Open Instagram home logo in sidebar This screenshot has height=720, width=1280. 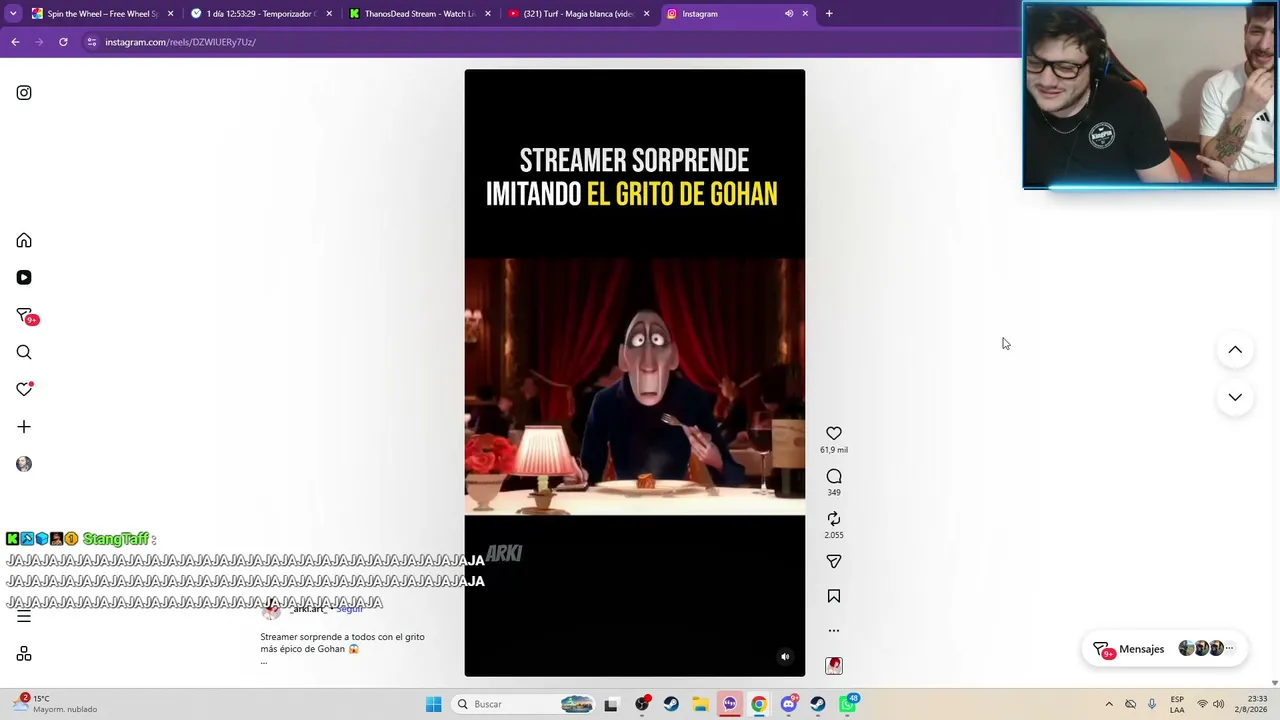pyautogui.click(x=24, y=93)
